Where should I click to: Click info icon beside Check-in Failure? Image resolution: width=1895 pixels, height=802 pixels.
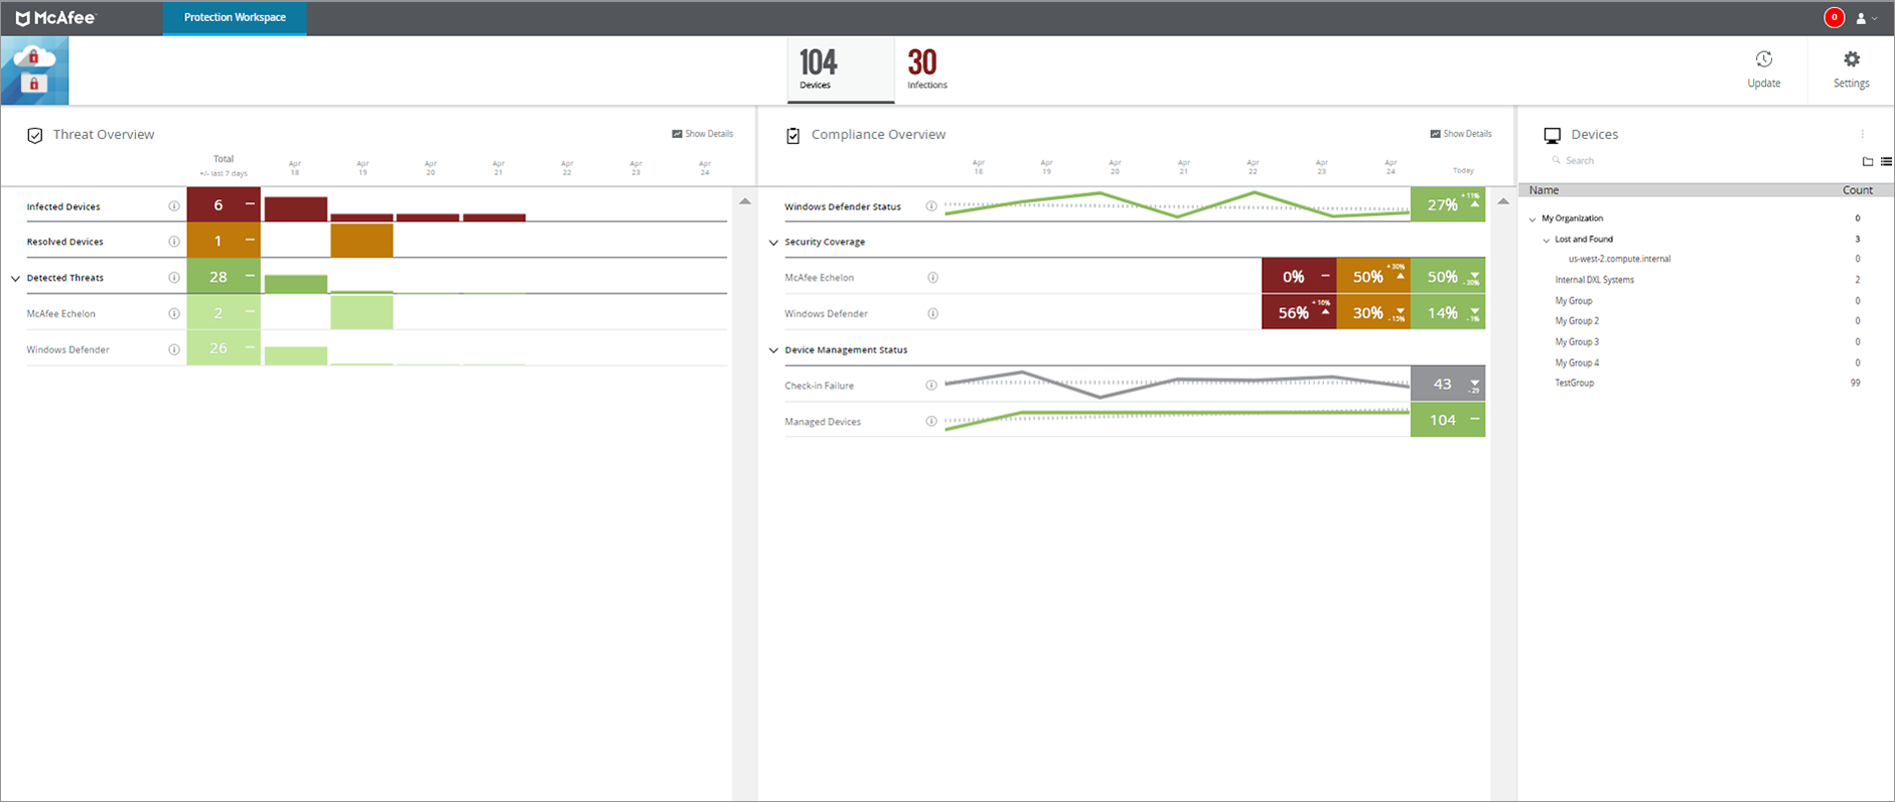click(931, 385)
